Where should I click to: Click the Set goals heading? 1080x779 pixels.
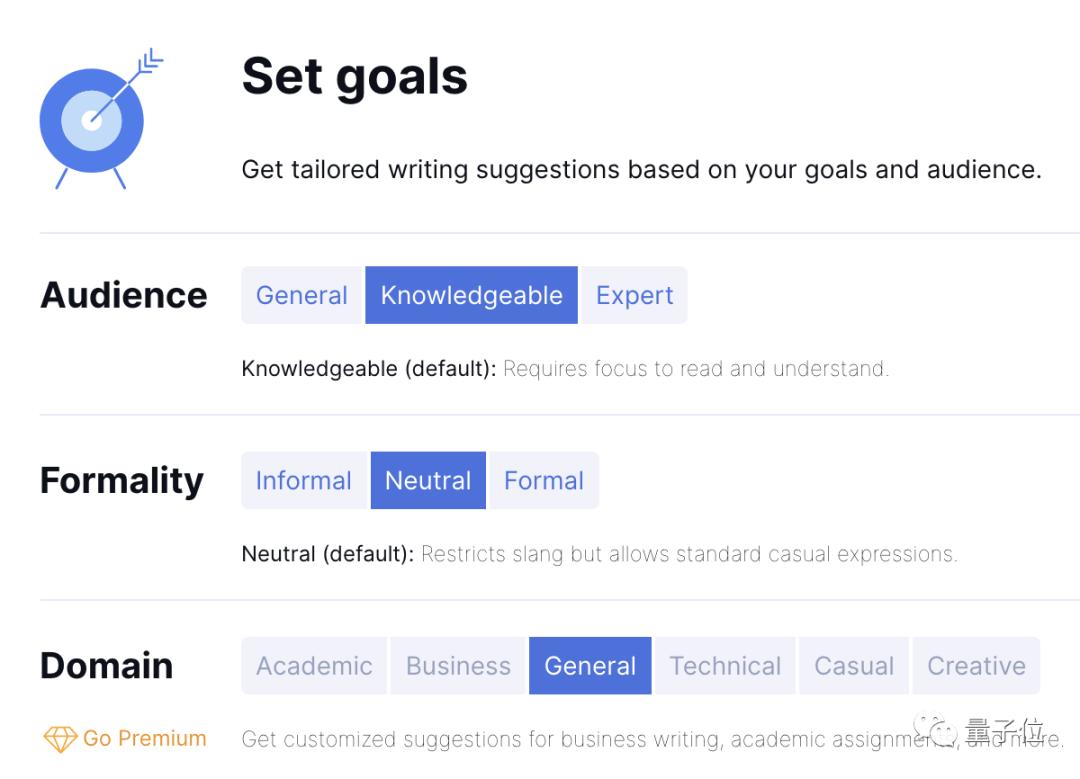pos(355,77)
